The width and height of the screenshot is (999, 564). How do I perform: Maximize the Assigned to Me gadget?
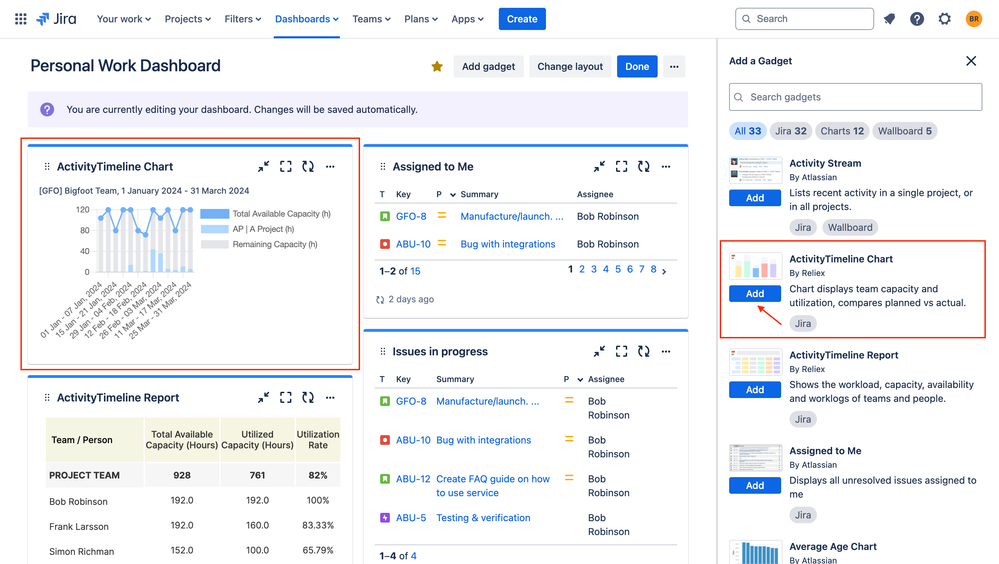621,166
